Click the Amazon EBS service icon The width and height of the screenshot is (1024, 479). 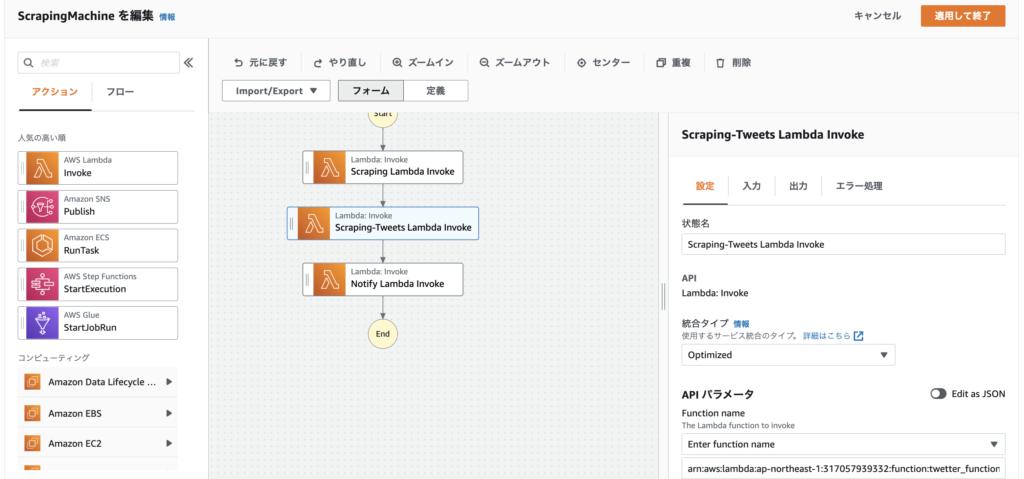point(33,413)
